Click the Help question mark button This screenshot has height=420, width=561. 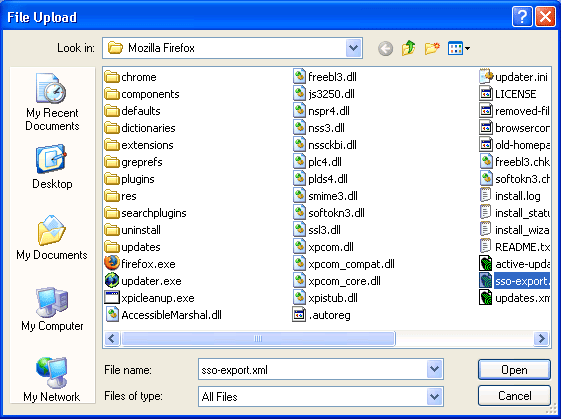coord(522,17)
